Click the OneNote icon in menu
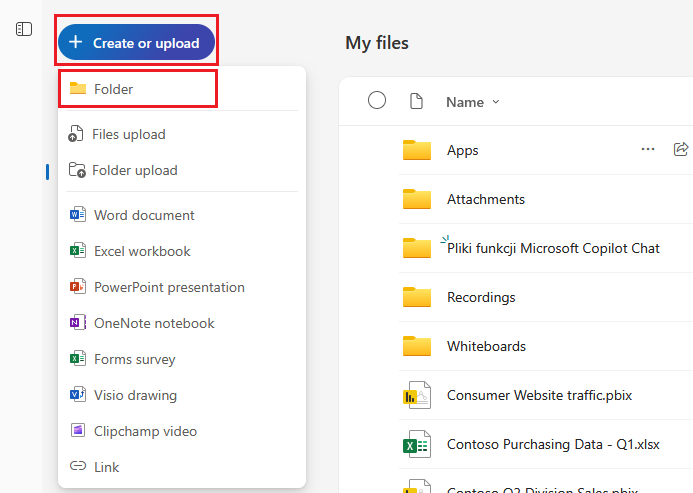The width and height of the screenshot is (693, 493). click(78, 323)
